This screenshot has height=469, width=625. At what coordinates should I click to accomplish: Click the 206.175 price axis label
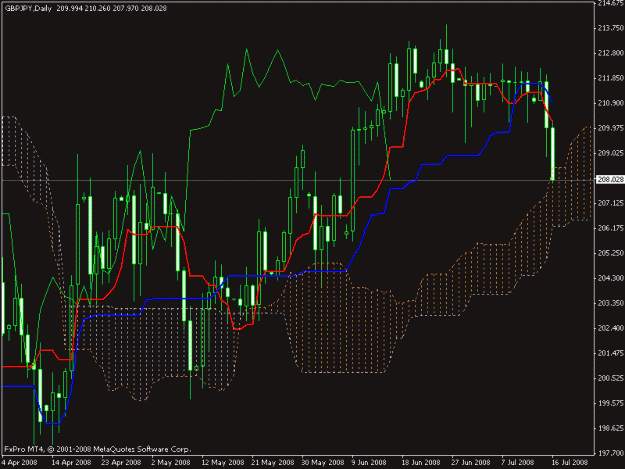tap(610, 228)
